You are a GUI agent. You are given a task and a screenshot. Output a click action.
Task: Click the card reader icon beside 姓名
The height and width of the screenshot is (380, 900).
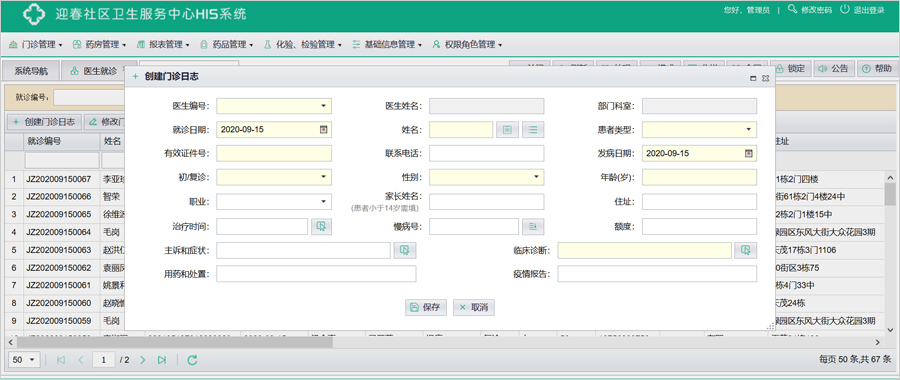pyautogui.click(x=507, y=130)
